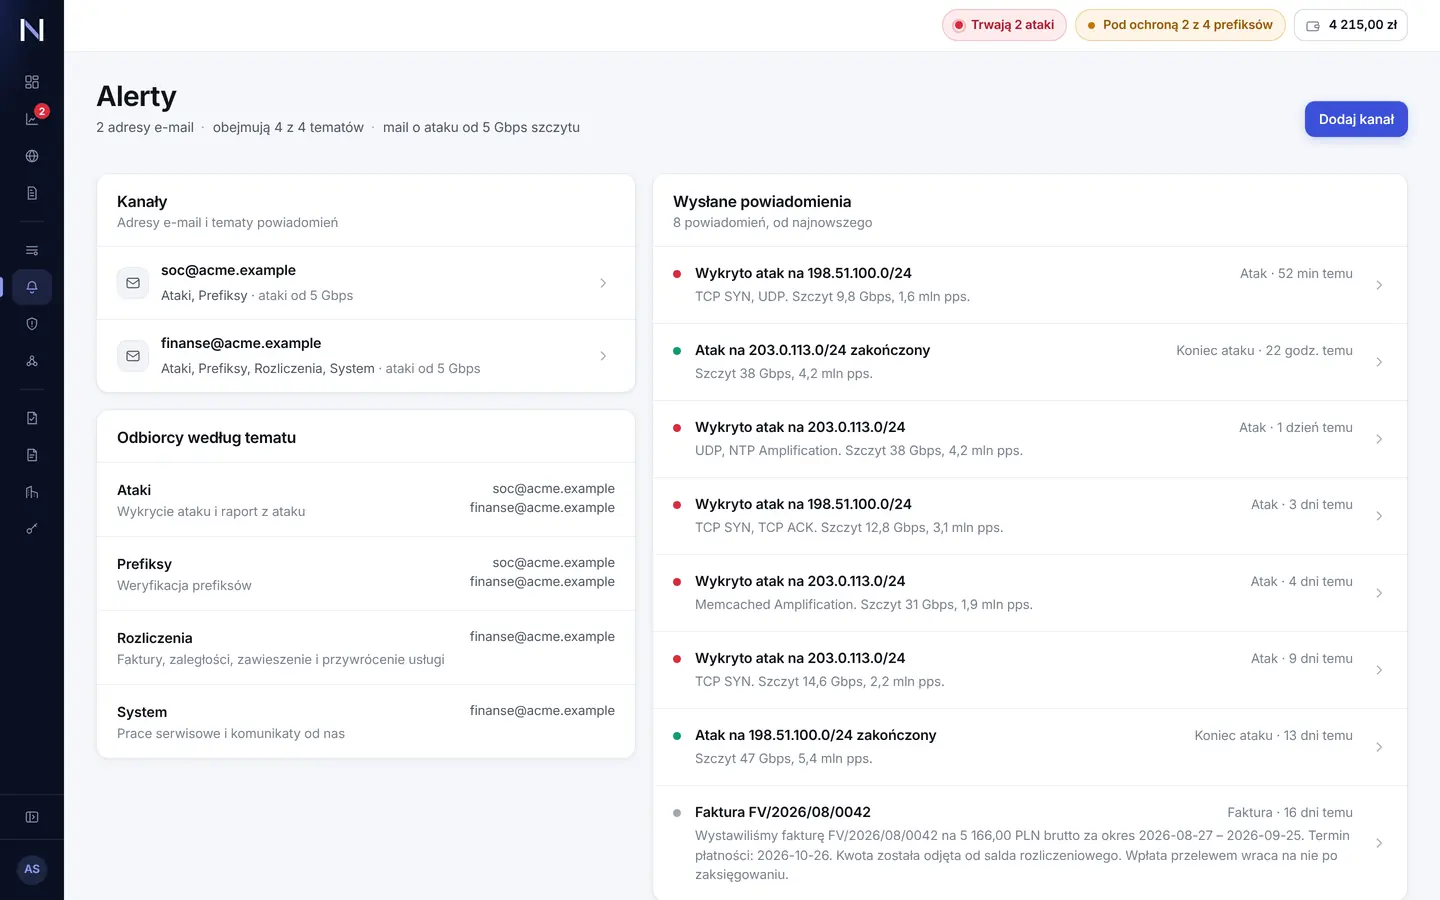Select the bell alerts icon in sidebar
This screenshot has height=900, width=1440.
pyautogui.click(x=32, y=287)
